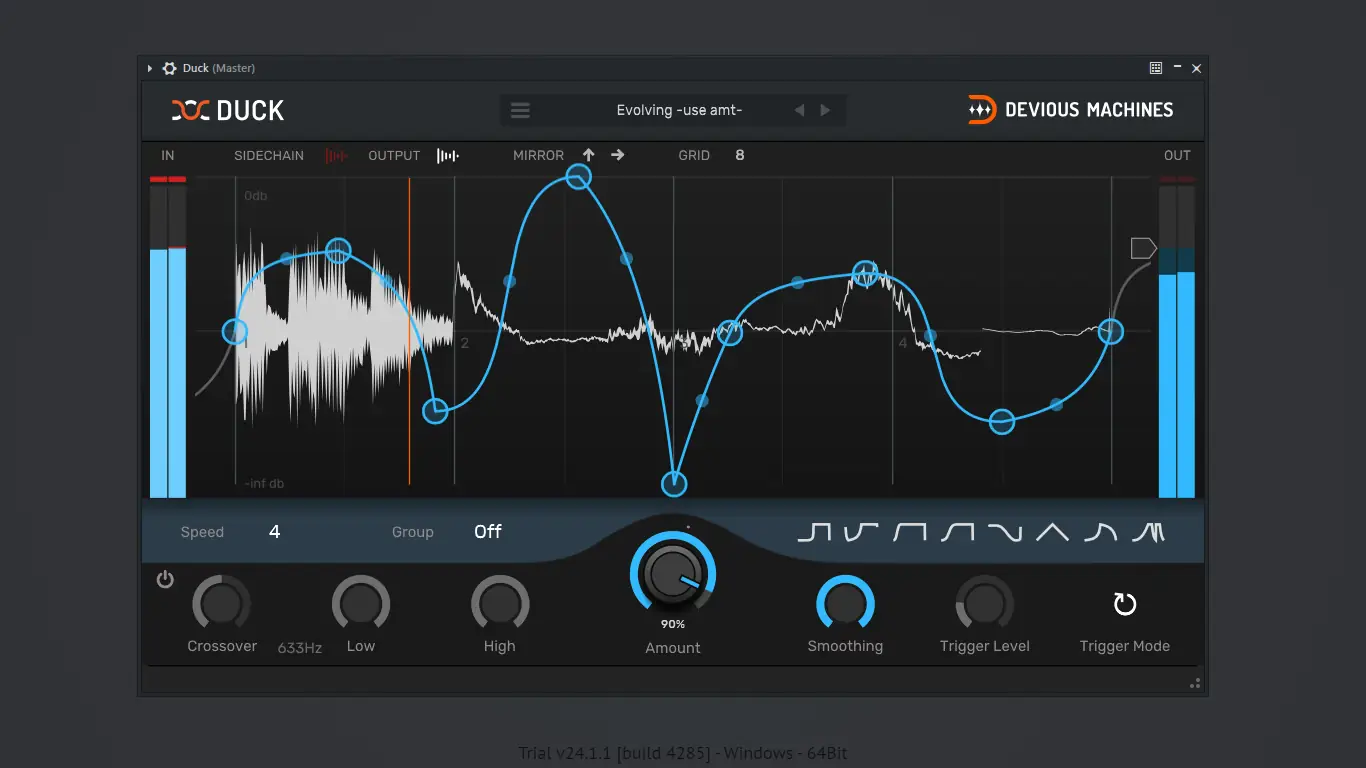Switch to the IN view

167,155
